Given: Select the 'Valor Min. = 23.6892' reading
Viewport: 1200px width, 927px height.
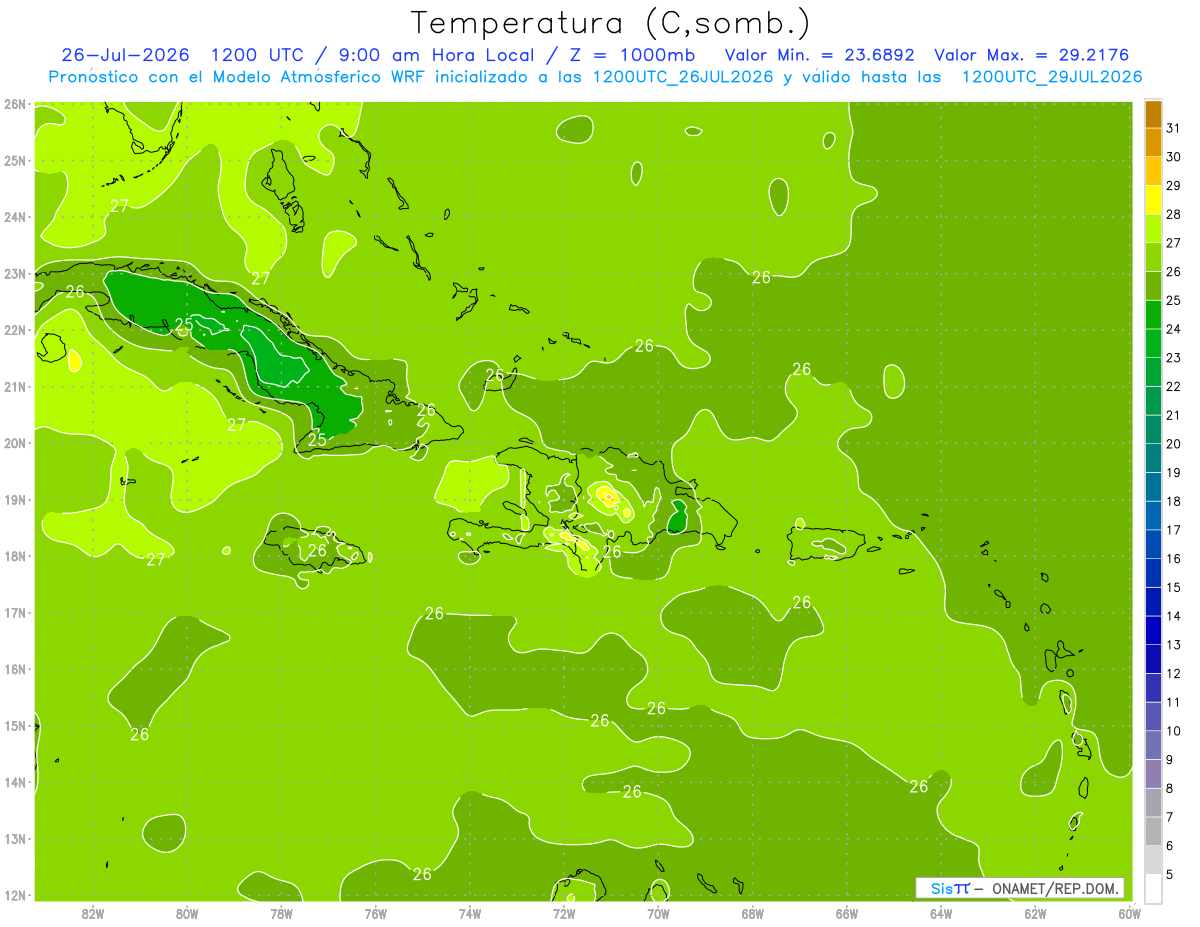Looking at the screenshot, I should tap(821, 55).
